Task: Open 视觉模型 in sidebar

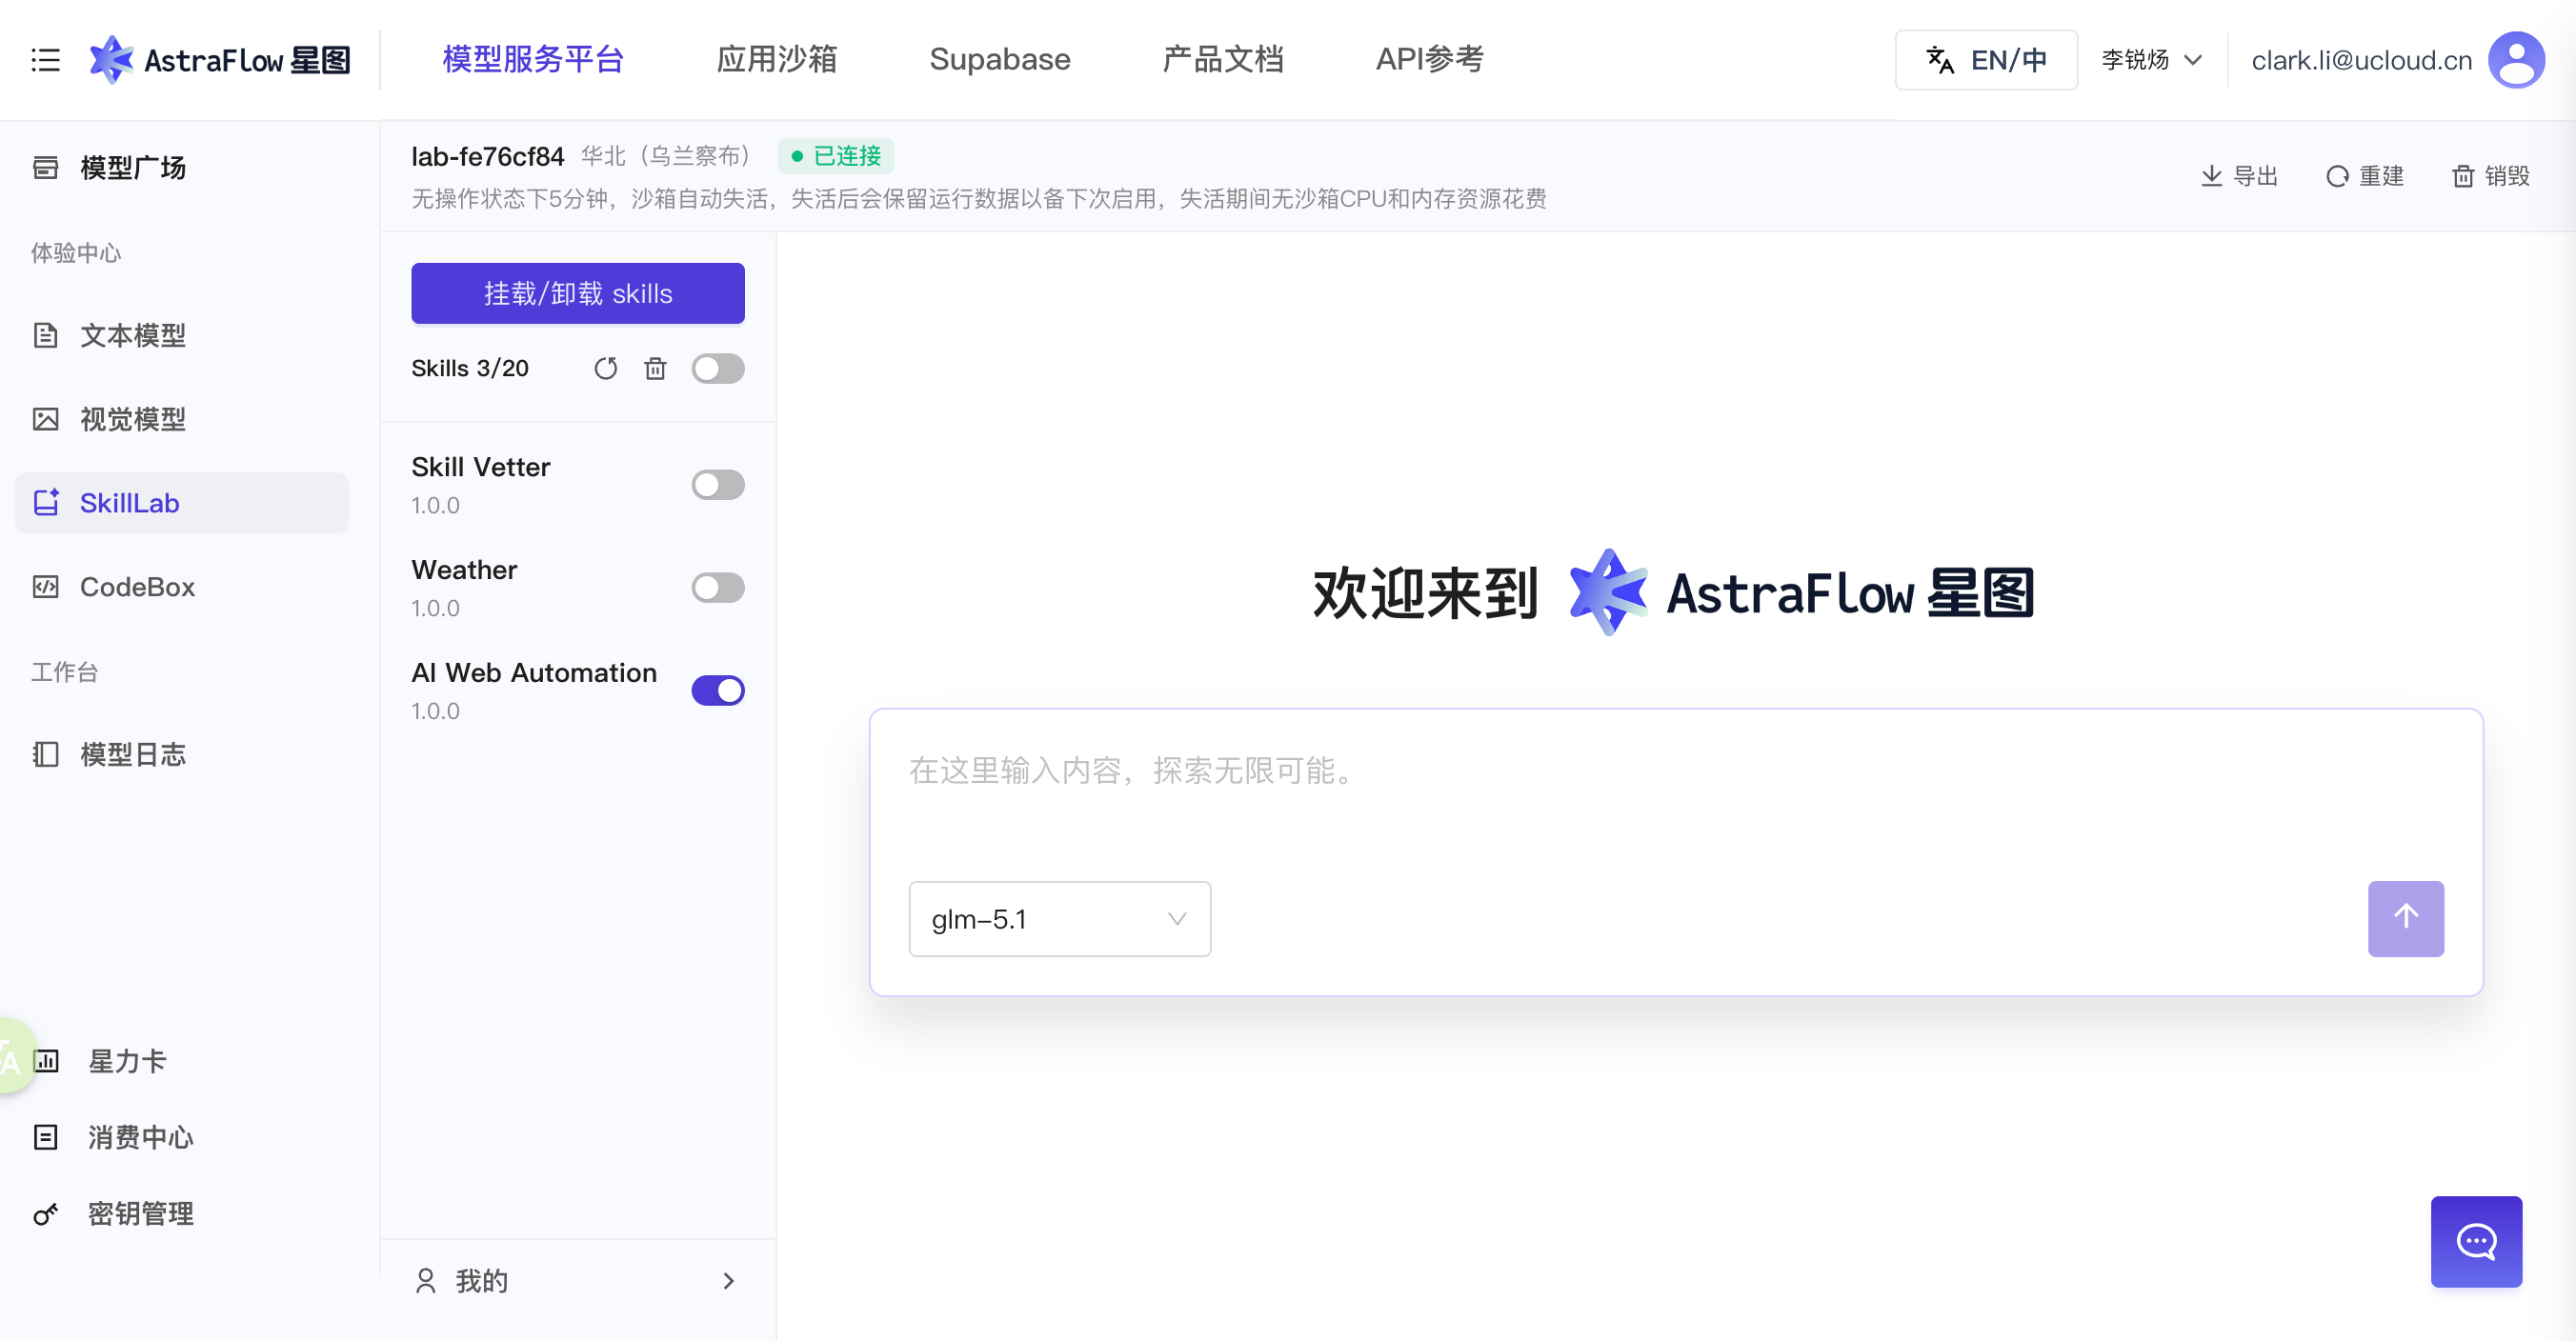Action: coord(182,419)
